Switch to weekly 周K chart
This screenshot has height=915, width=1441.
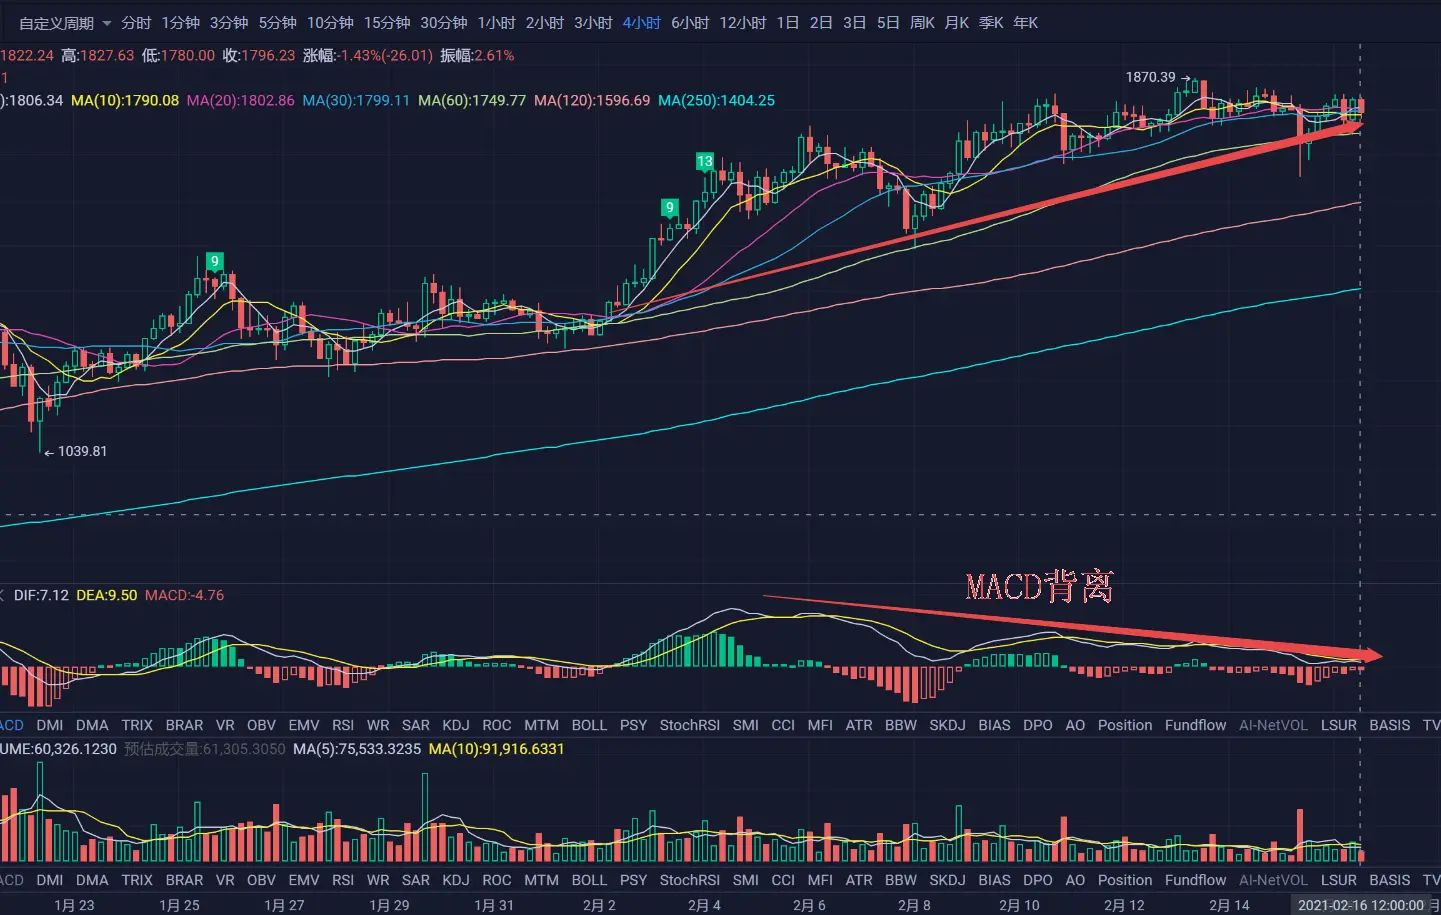[x=922, y=23]
